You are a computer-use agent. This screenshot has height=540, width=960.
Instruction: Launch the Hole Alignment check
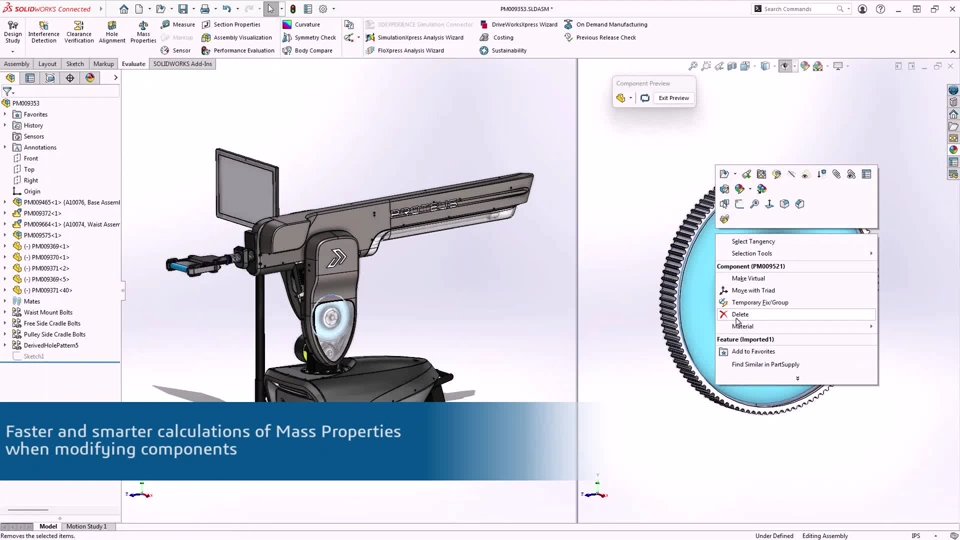click(x=111, y=32)
